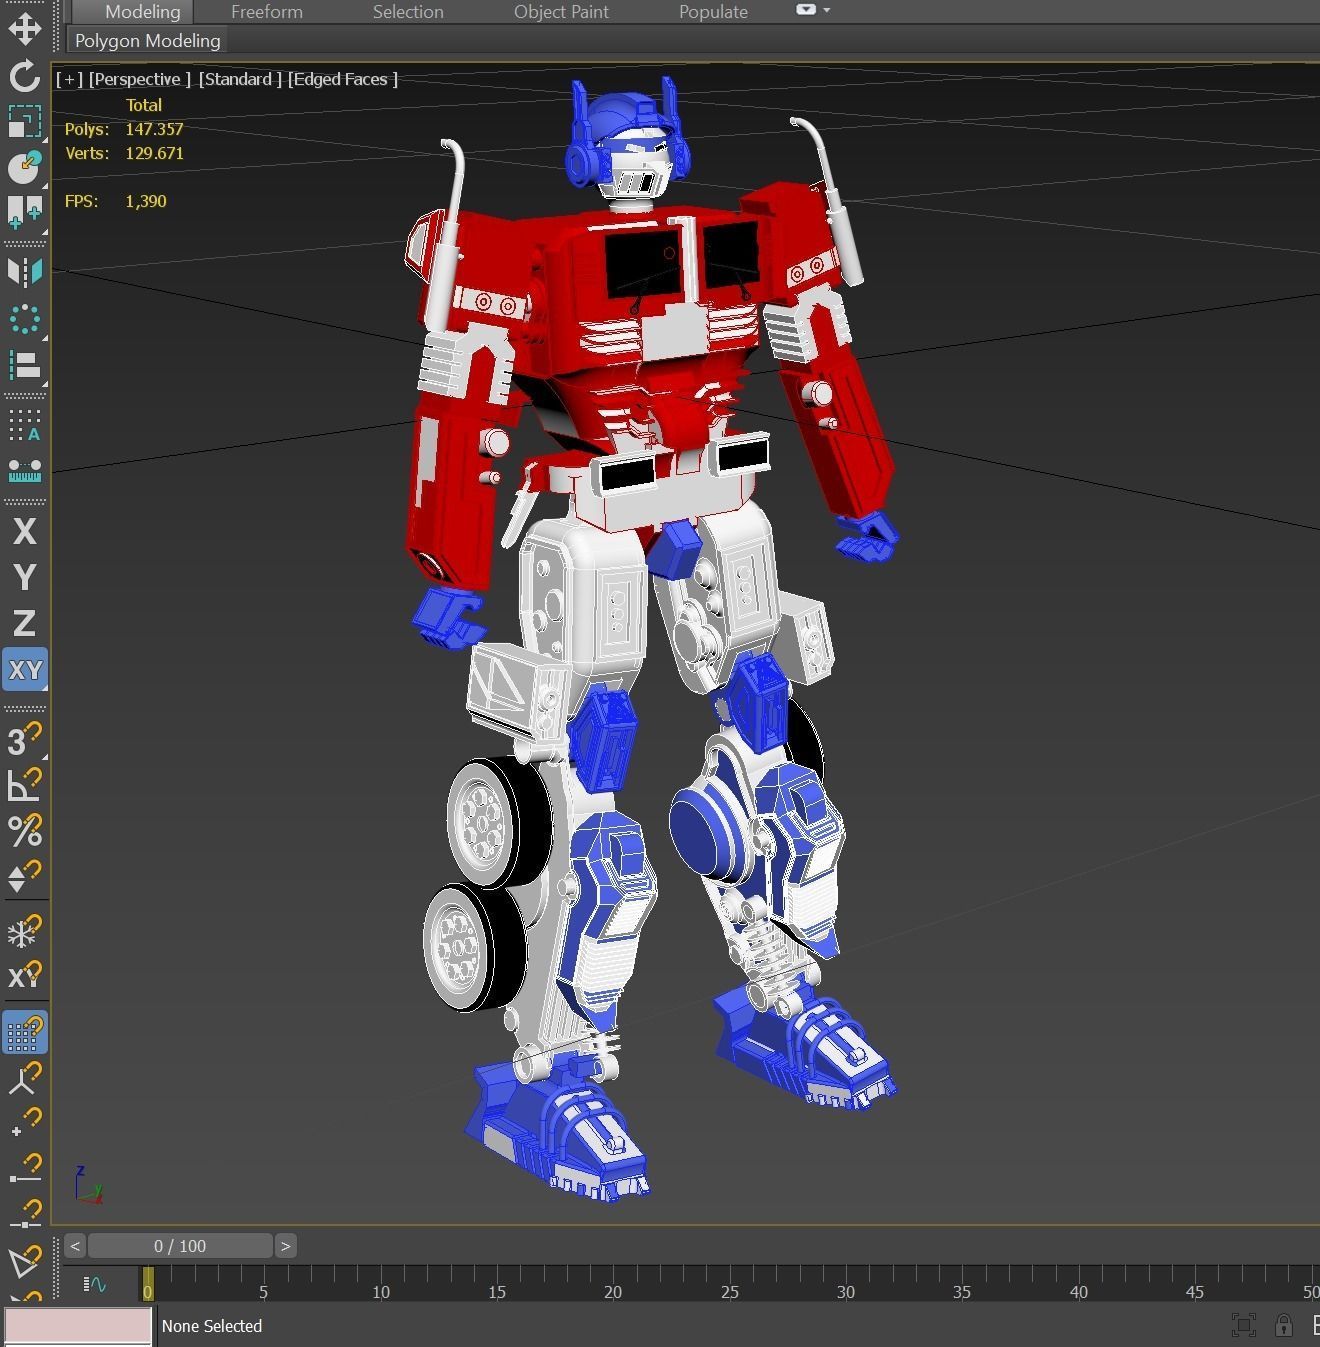
Task: Select the Rotate tool icon
Action: (24, 76)
